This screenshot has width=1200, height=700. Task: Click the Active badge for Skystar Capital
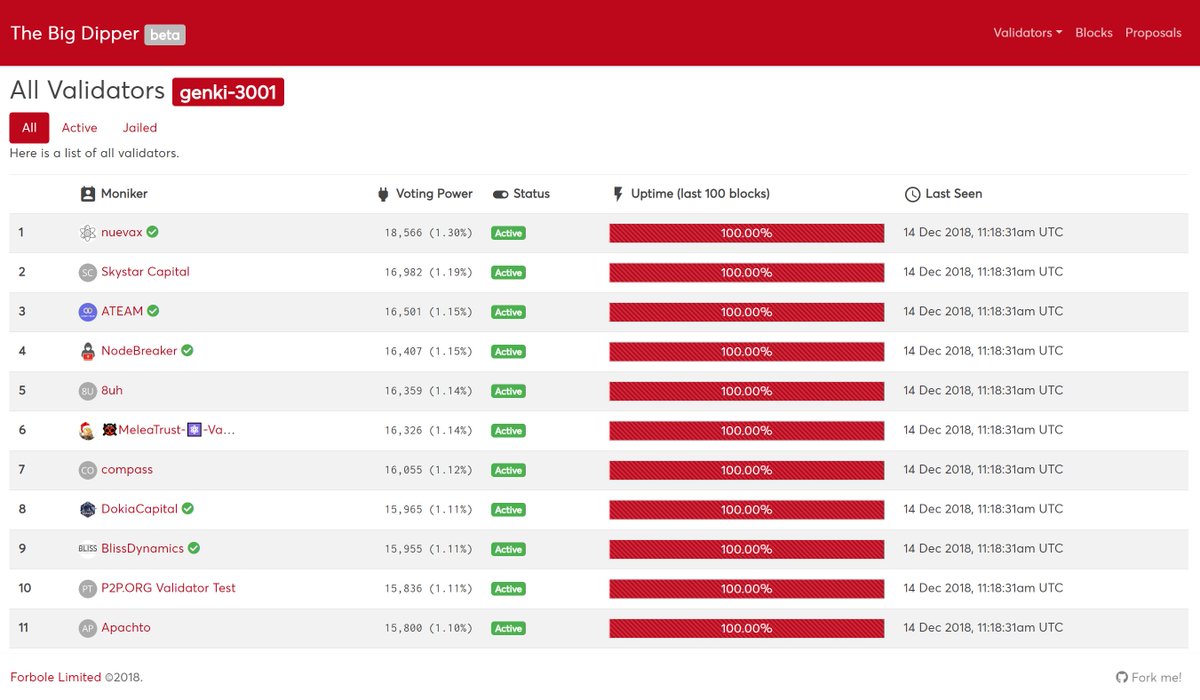tap(508, 273)
